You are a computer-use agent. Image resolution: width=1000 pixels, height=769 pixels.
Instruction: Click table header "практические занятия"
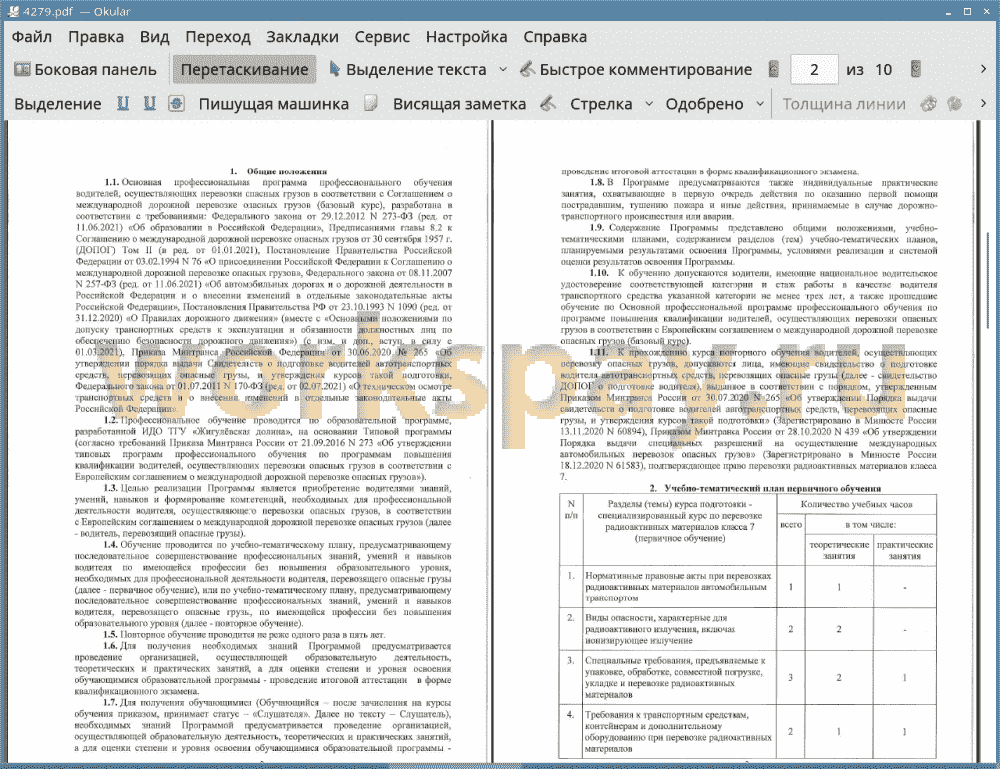pyautogui.click(x=905, y=550)
